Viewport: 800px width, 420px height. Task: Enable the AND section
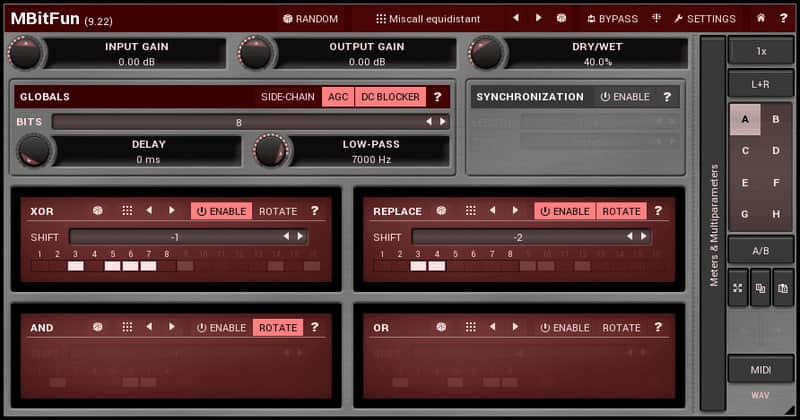(x=221, y=328)
